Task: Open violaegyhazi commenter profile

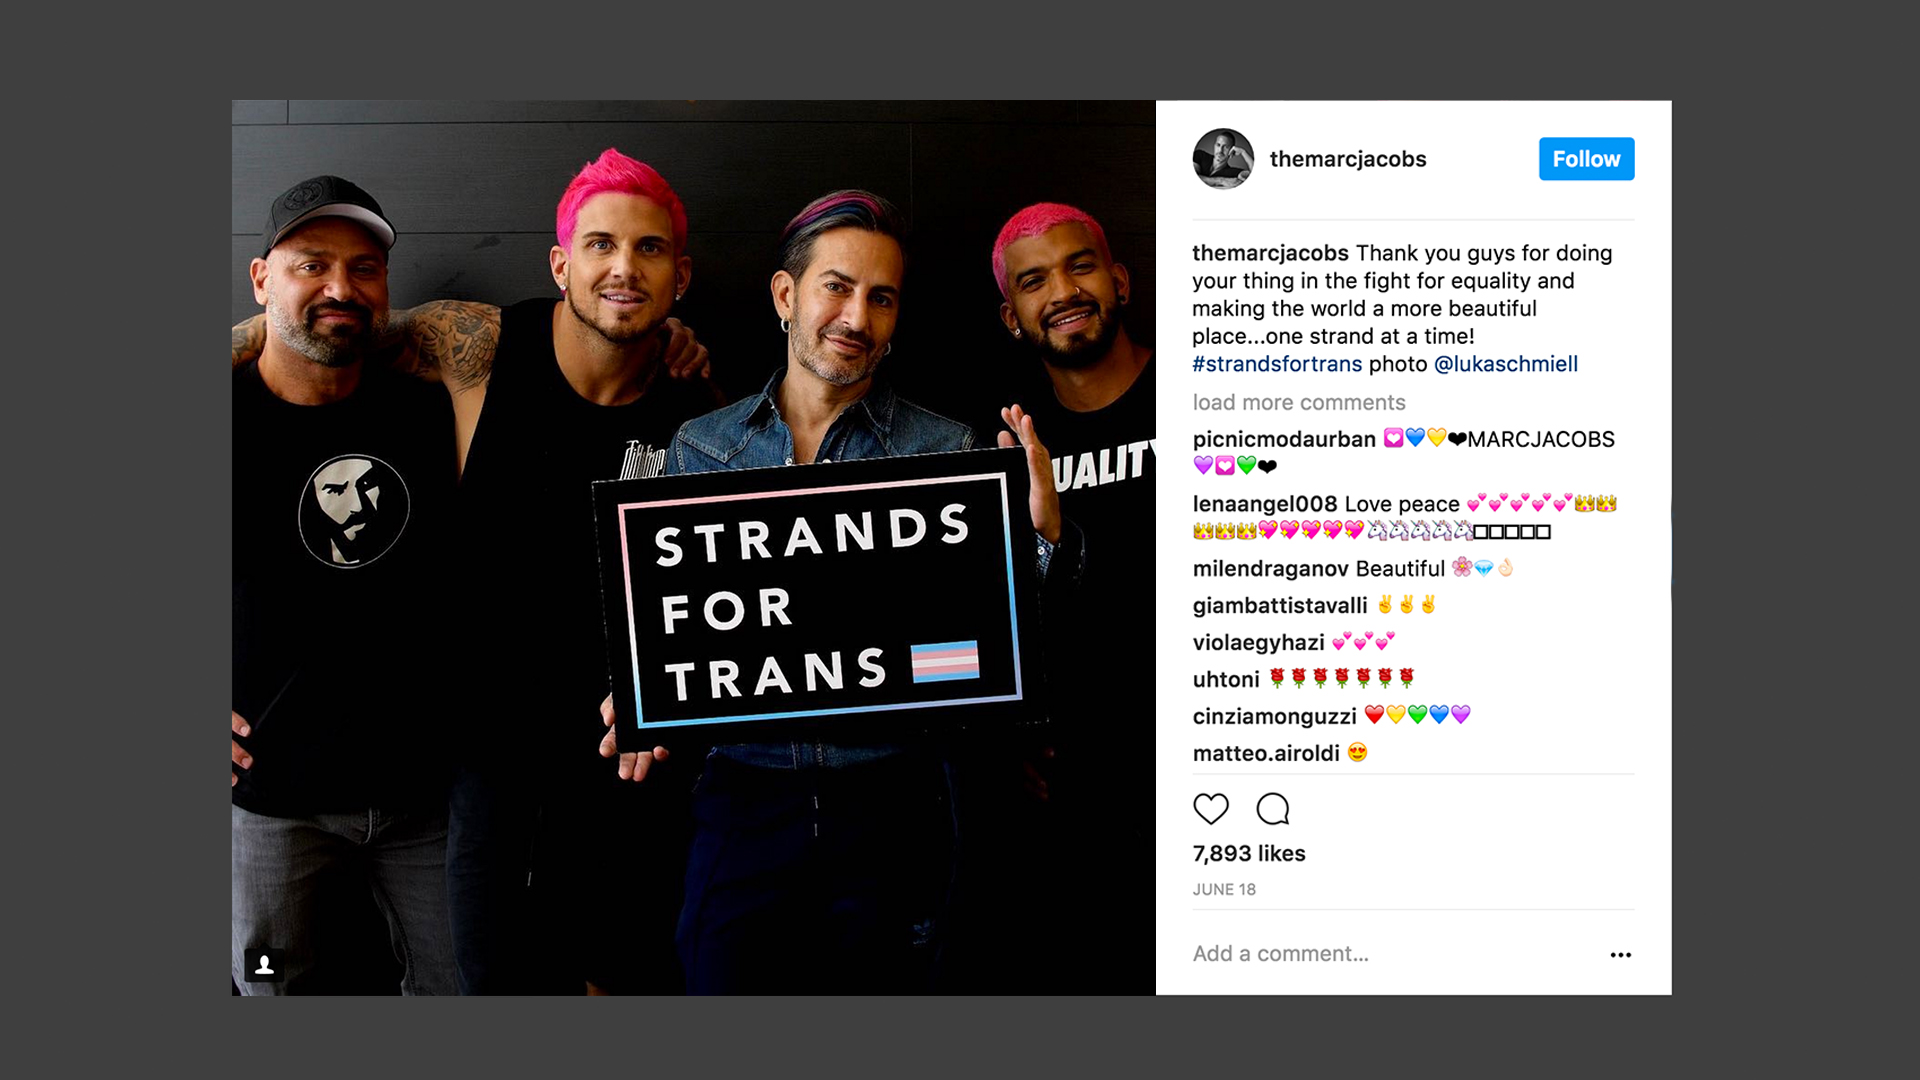Action: pos(1258,643)
